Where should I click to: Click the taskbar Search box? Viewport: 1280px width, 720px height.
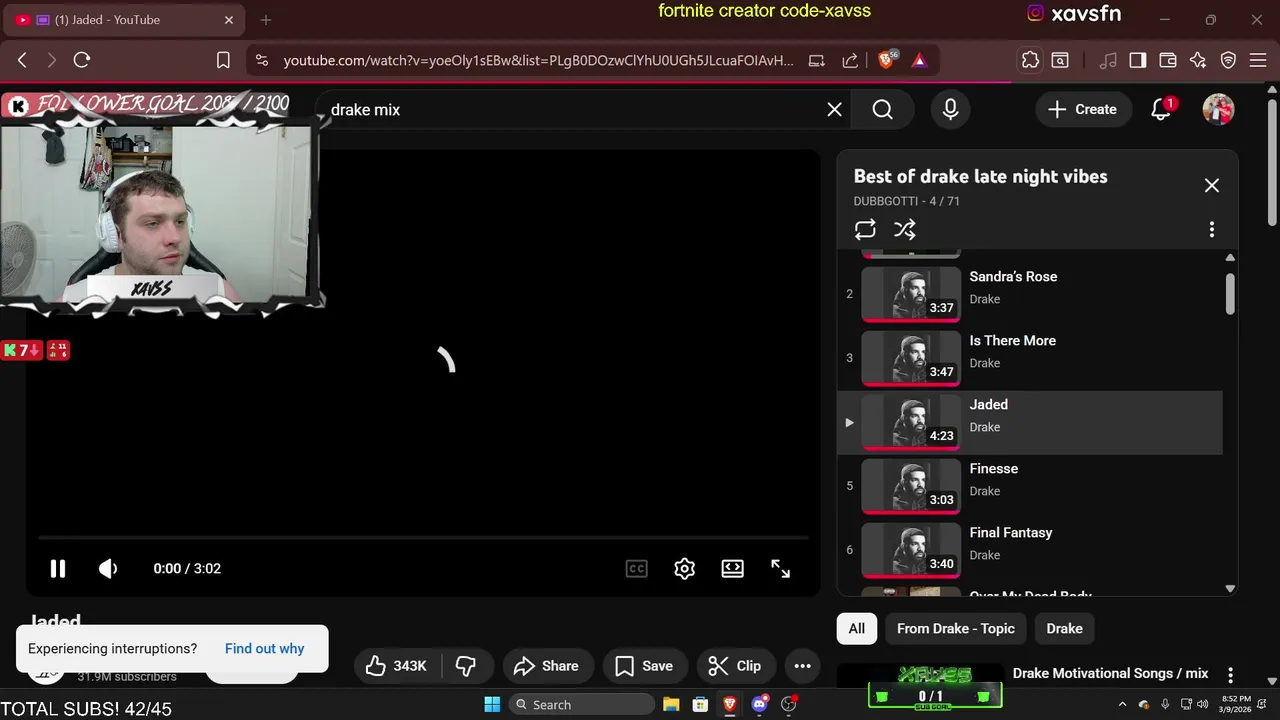click(x=580, y=704)
